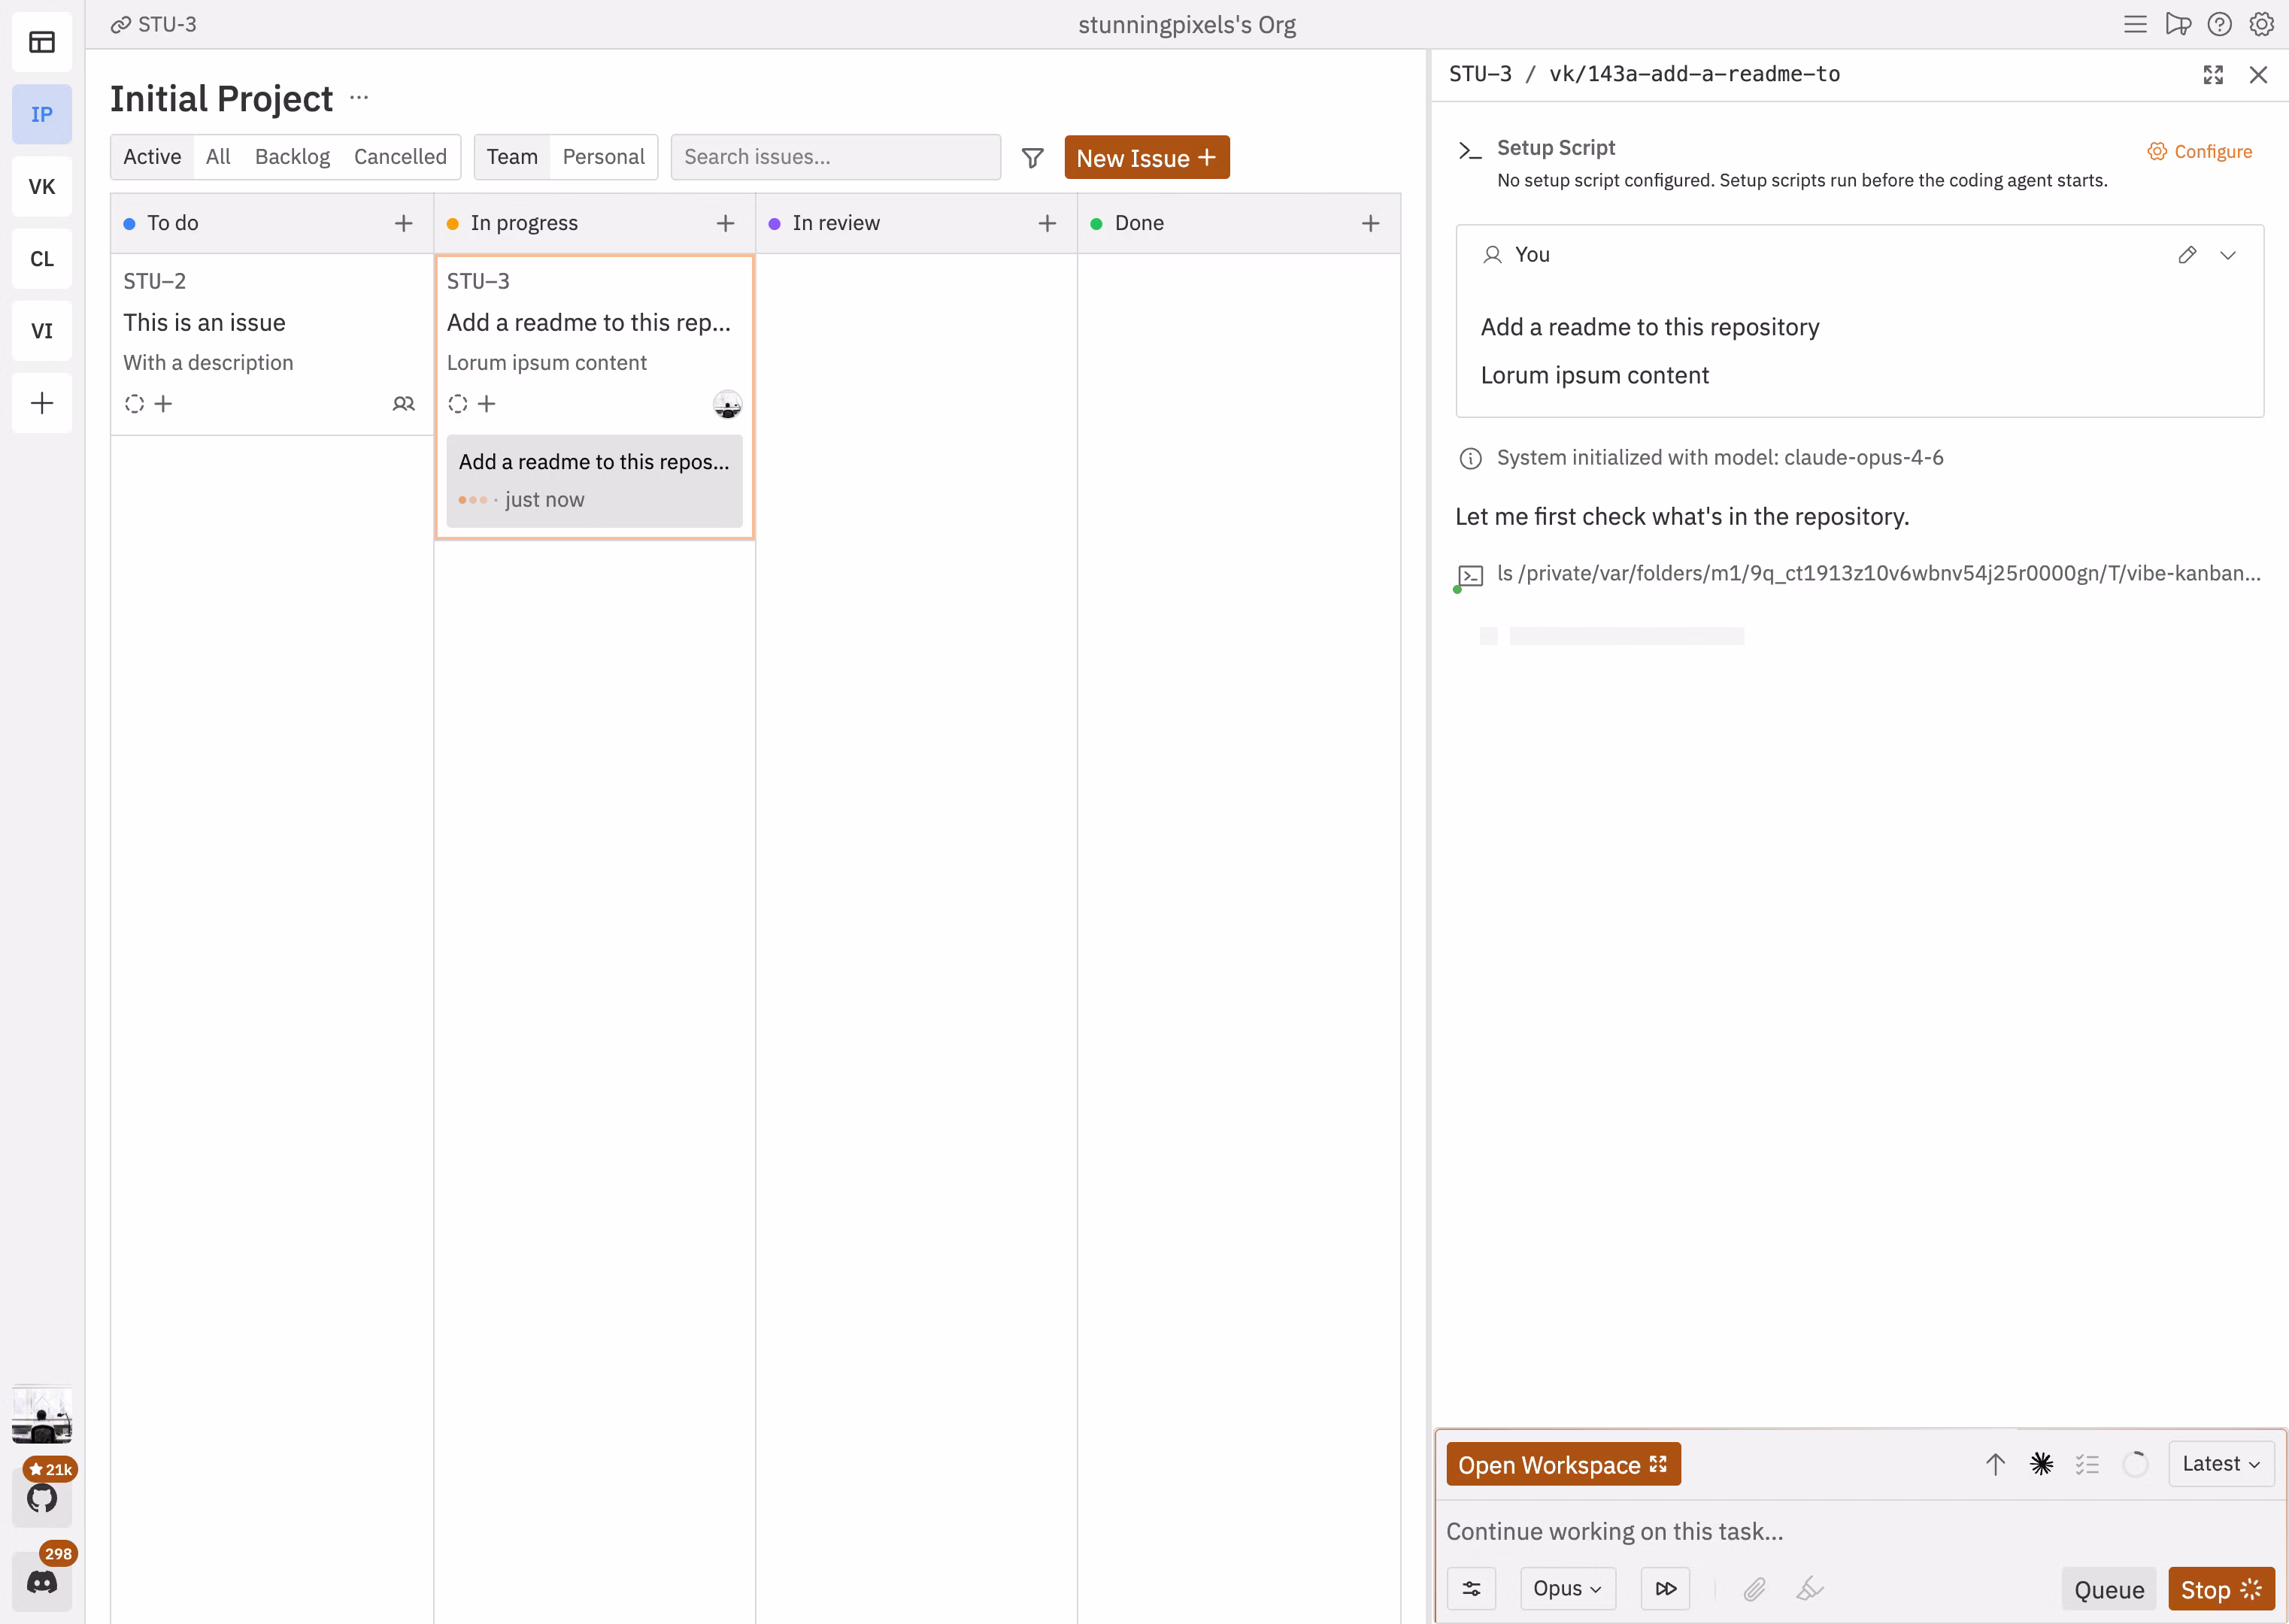This screenshot has height=1624, width=2289.
Task: Open the Opus model dropdown
Action: (1566, 1587)
